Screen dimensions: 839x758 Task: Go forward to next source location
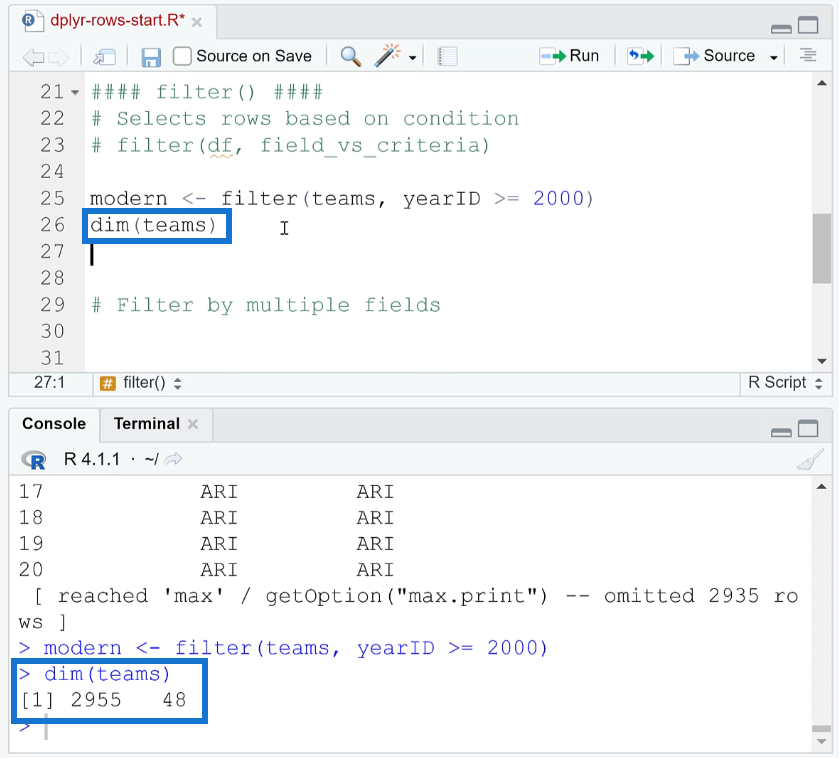[58, 57]
